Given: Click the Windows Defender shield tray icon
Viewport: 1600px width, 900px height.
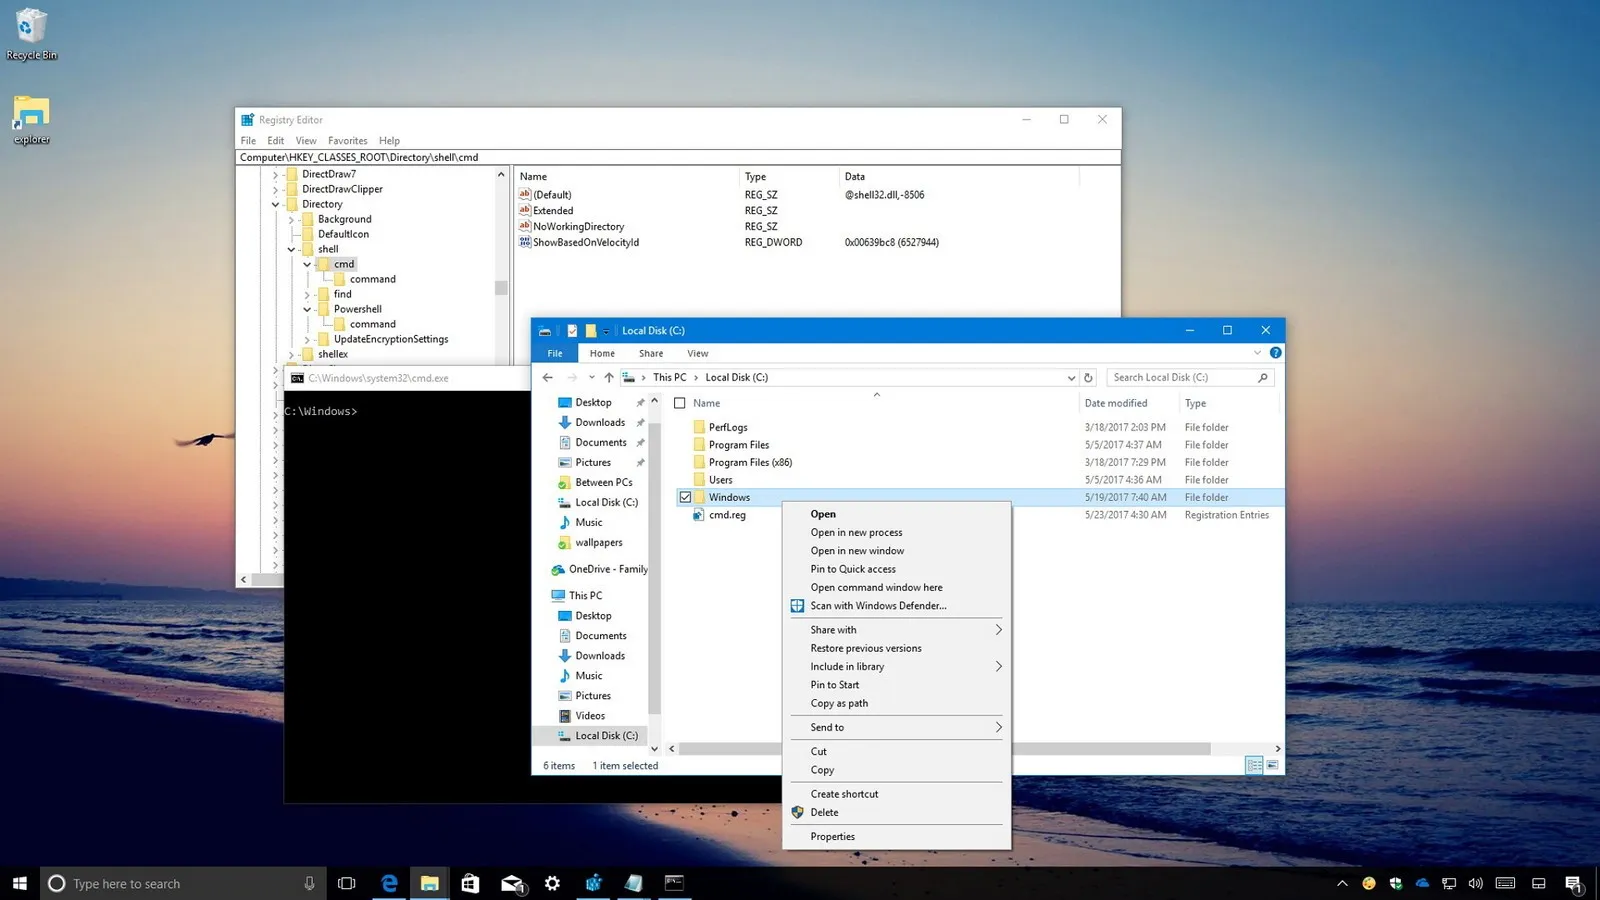Looking at the screenshot, I should coord(1395,883).
